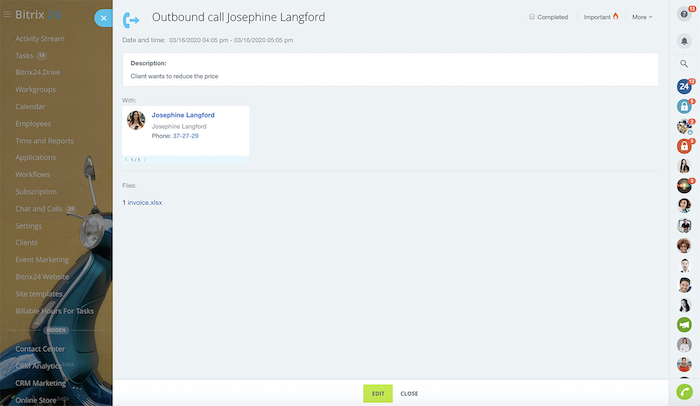Click the green phone dialer button

(x=684, y=392)
